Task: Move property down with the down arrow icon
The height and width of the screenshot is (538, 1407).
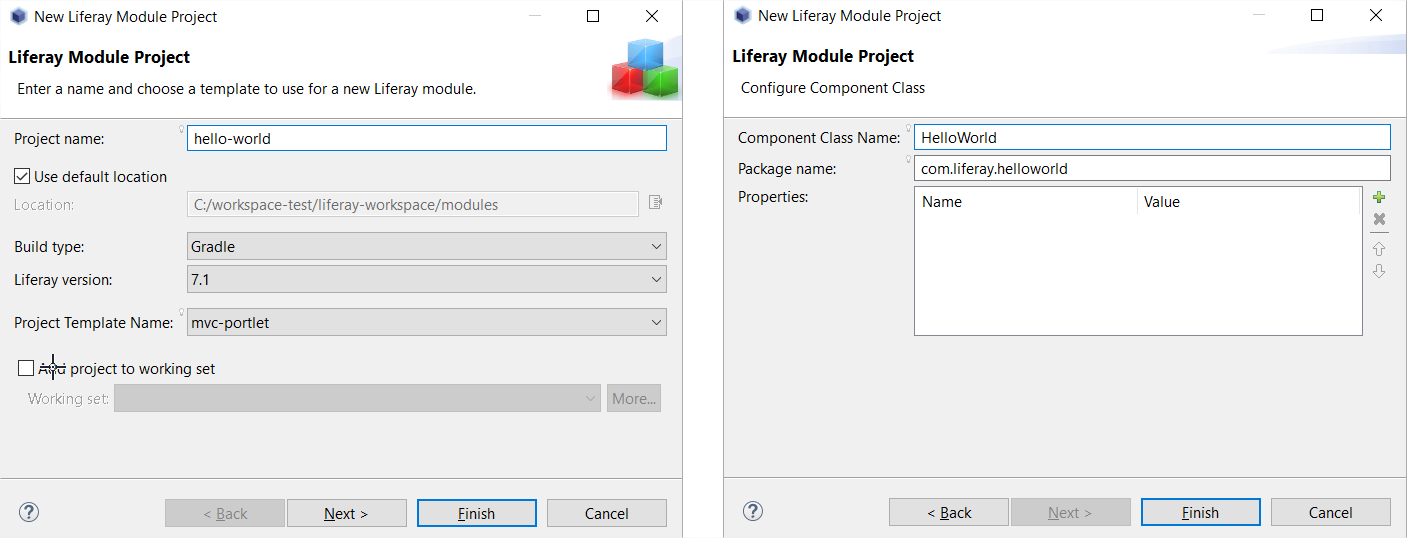Action: (x=1379, y=271)
